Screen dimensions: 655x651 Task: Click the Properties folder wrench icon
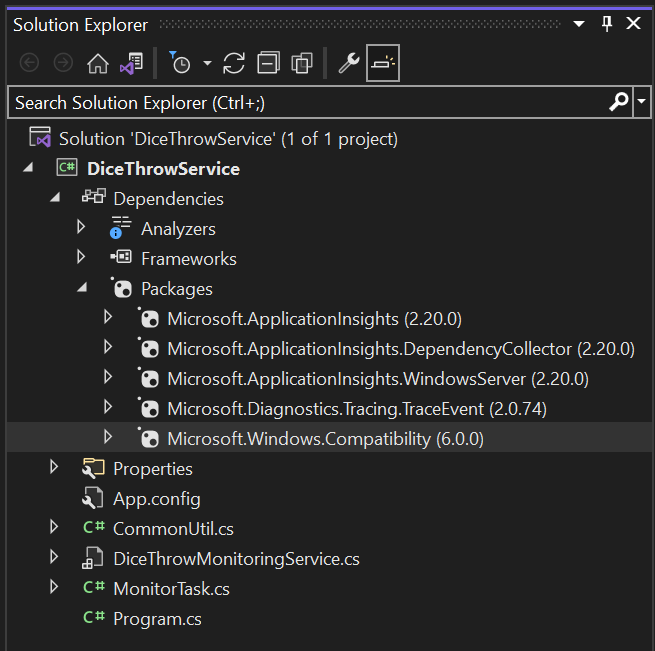coord(93,468)
